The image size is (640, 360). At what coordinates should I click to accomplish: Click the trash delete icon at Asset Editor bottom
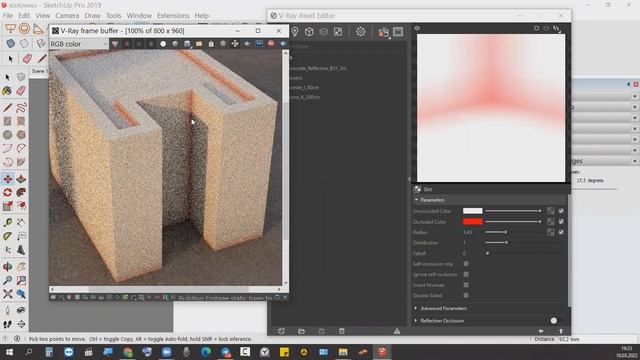pyautogui.click(x=342, y=331)
